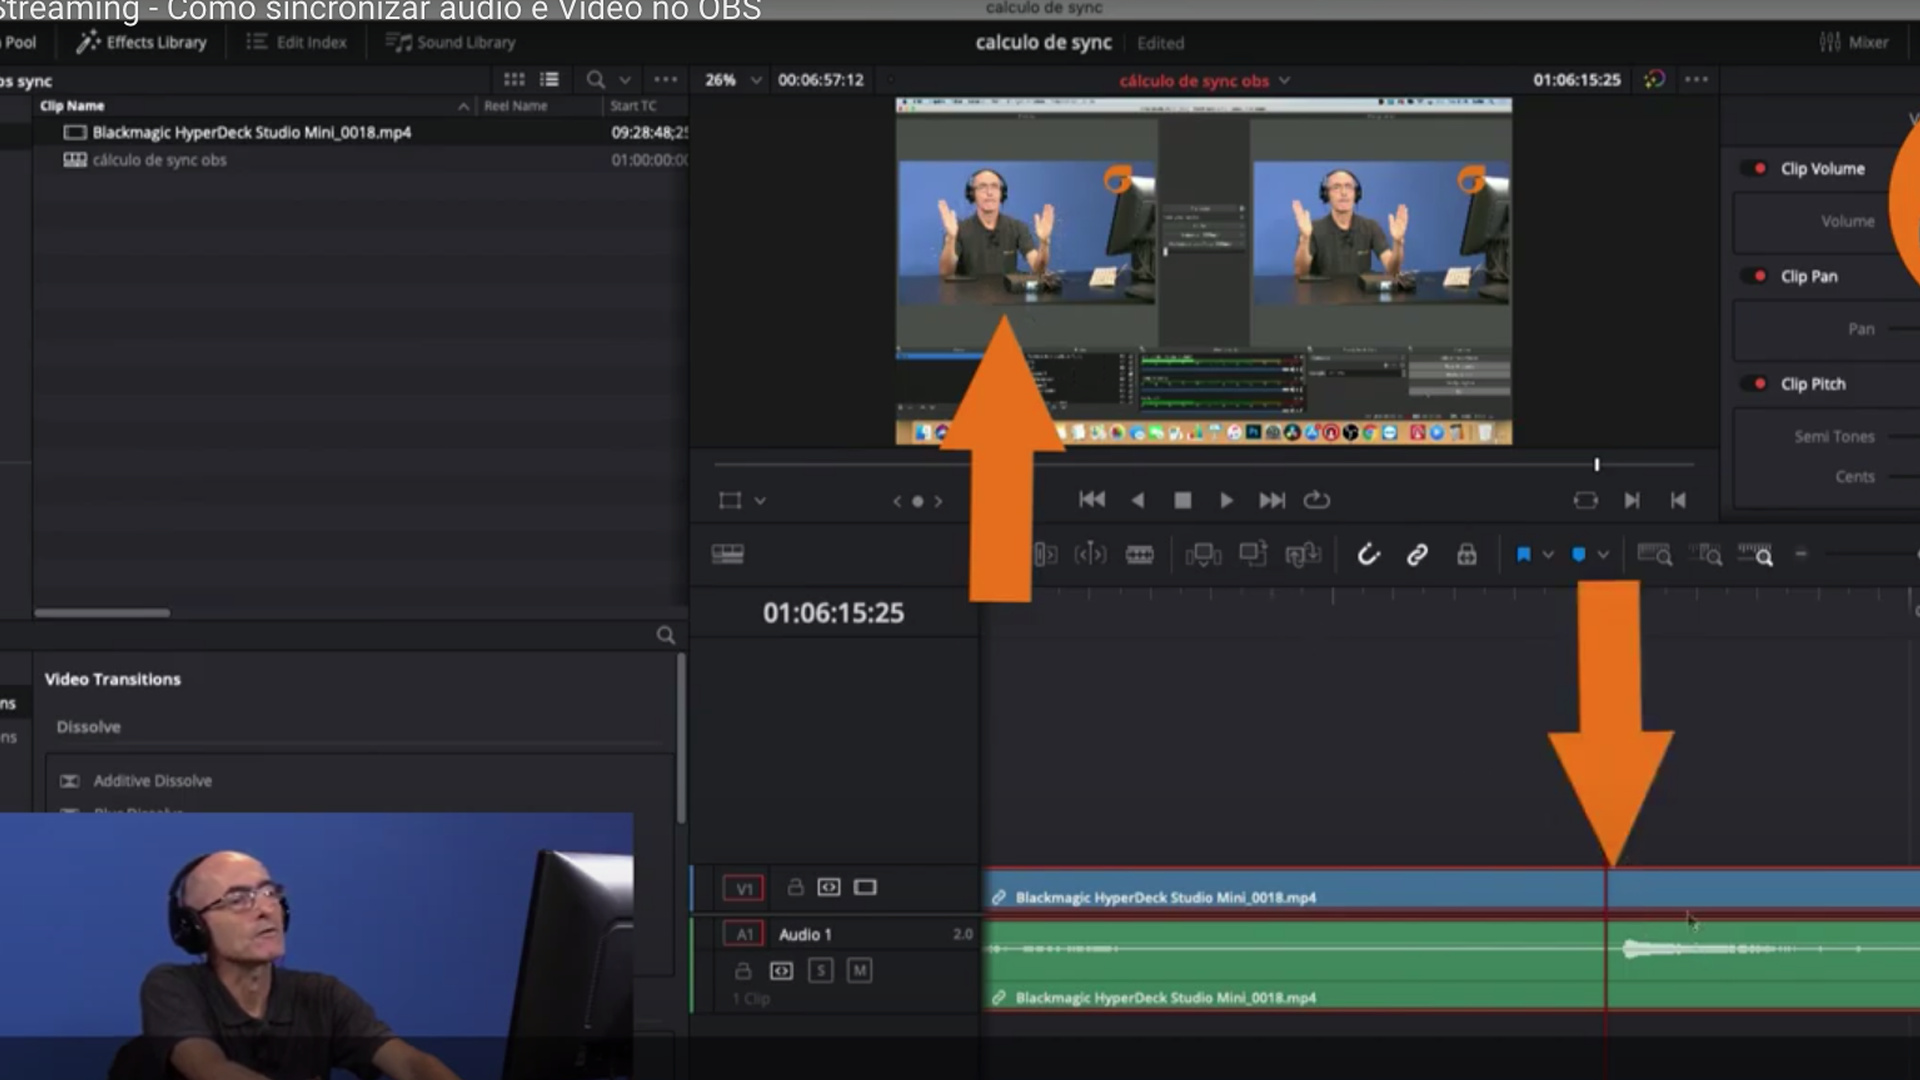The image size is (1920, 1080).
Task: Jump to previous marker arrow
Action: pyautogui.click(x=897, y=501)
